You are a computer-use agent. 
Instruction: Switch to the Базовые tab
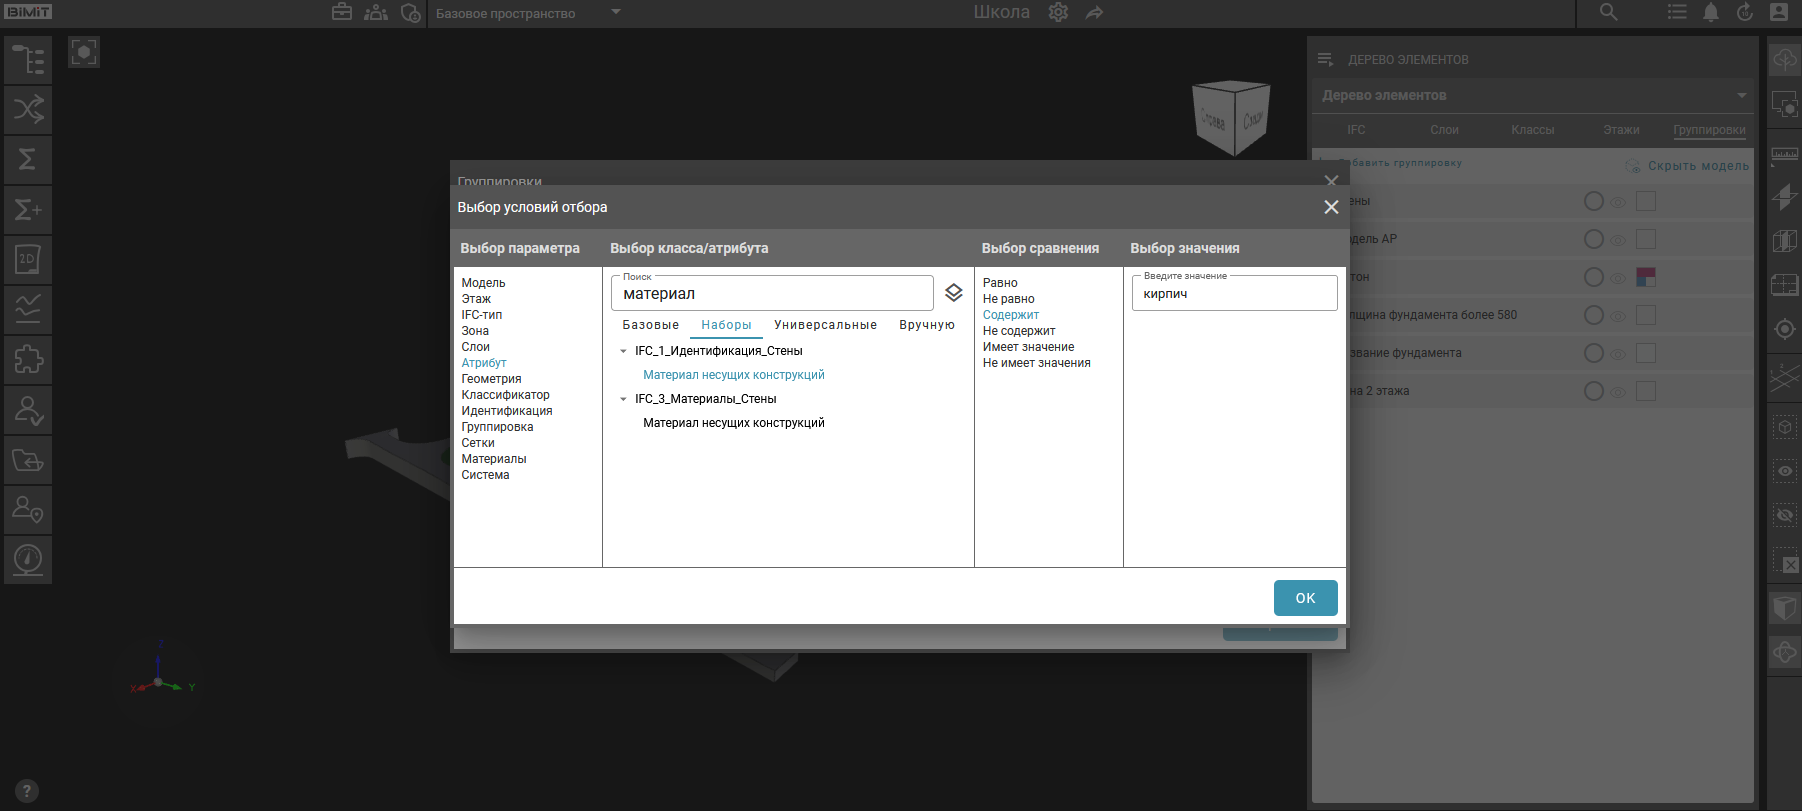point(650,325)
